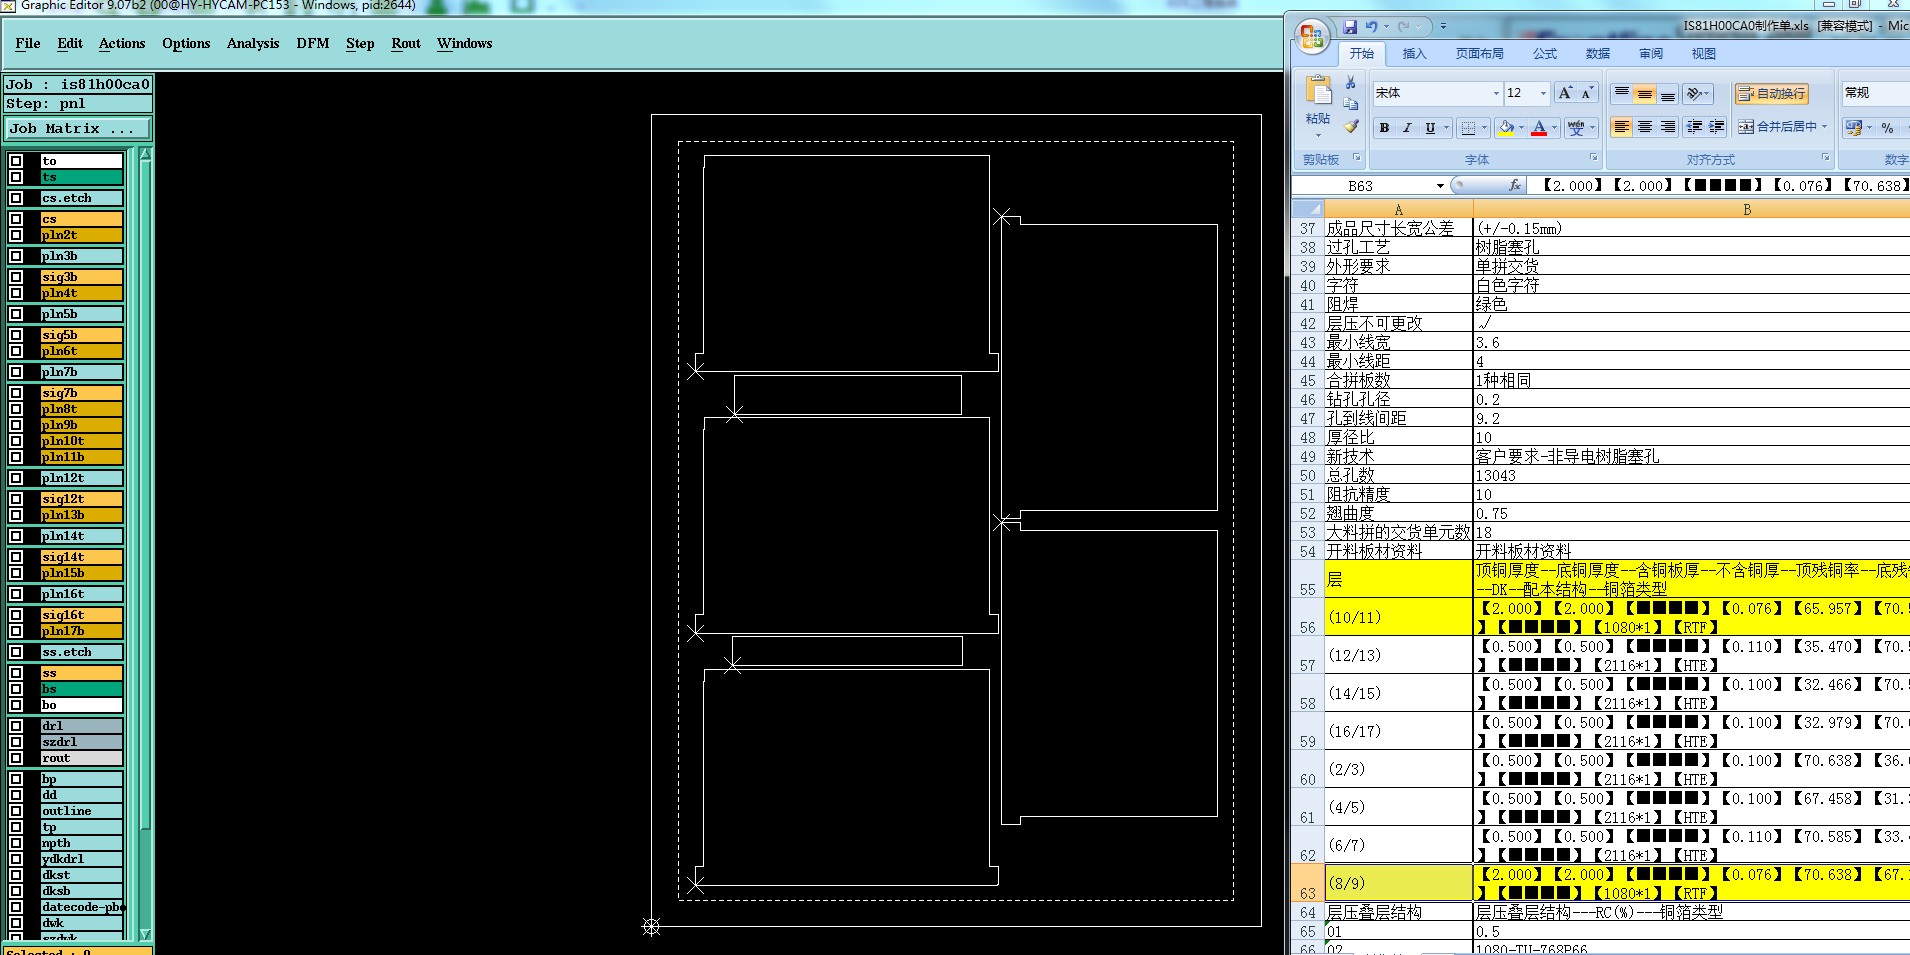Select the Format Painter brush in Excel
This screenshot has height=955, width=1910.
coord(1350,127)
